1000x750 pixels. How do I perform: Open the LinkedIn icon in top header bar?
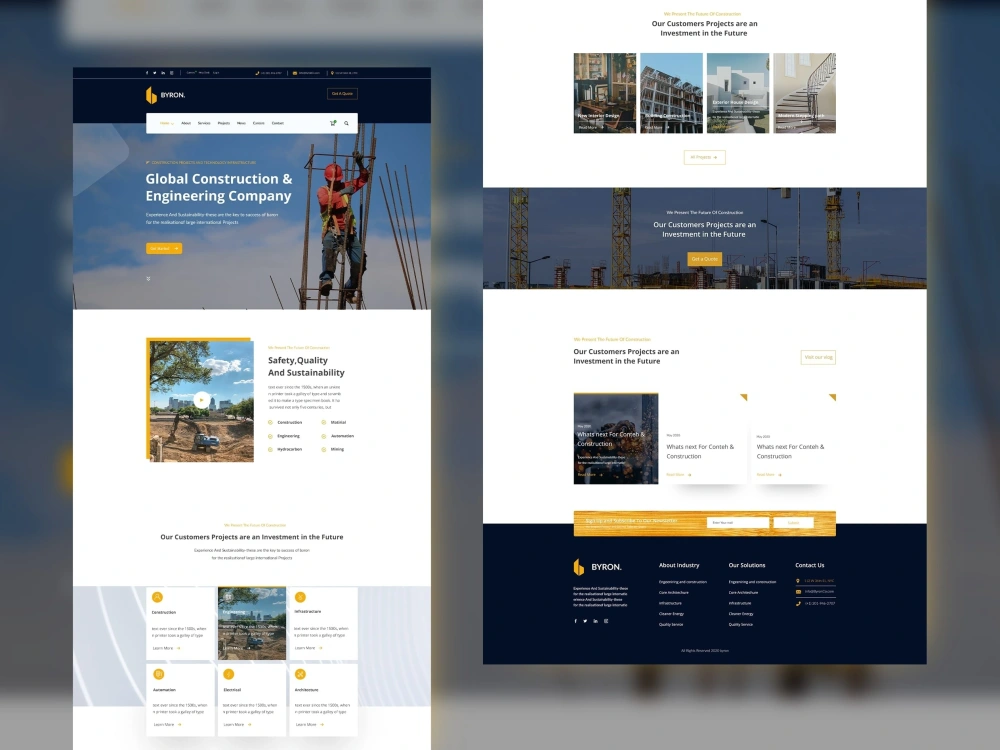[163, 73]
